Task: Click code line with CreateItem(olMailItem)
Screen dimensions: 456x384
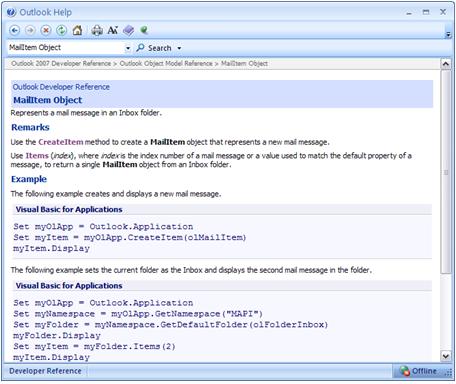Action: click(130, 237)
